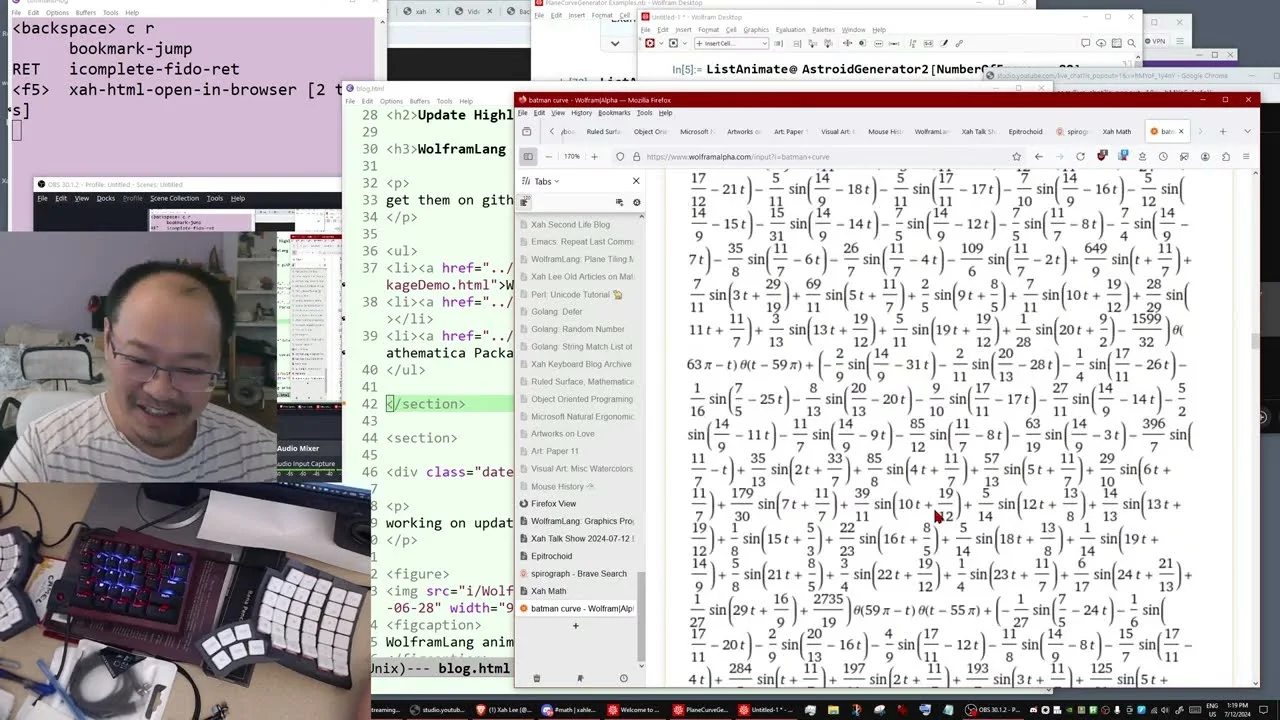Open Docks menu in OBS
The height and width of the screenshot is (720, 1280).
106,198
